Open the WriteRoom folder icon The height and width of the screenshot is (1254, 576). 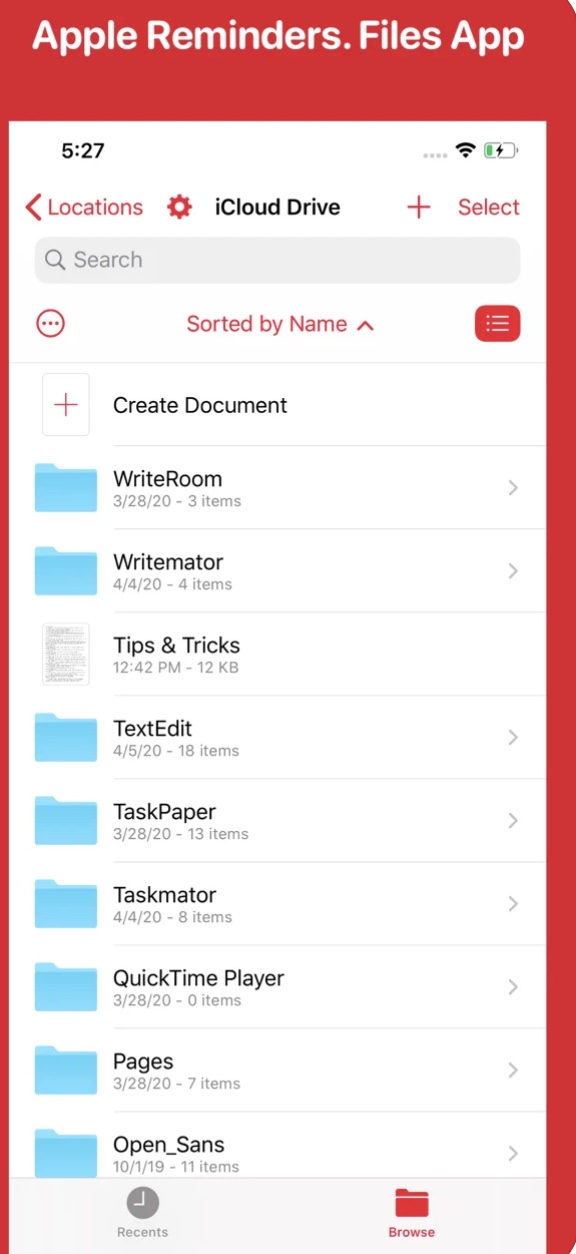[x=66, y=487]
